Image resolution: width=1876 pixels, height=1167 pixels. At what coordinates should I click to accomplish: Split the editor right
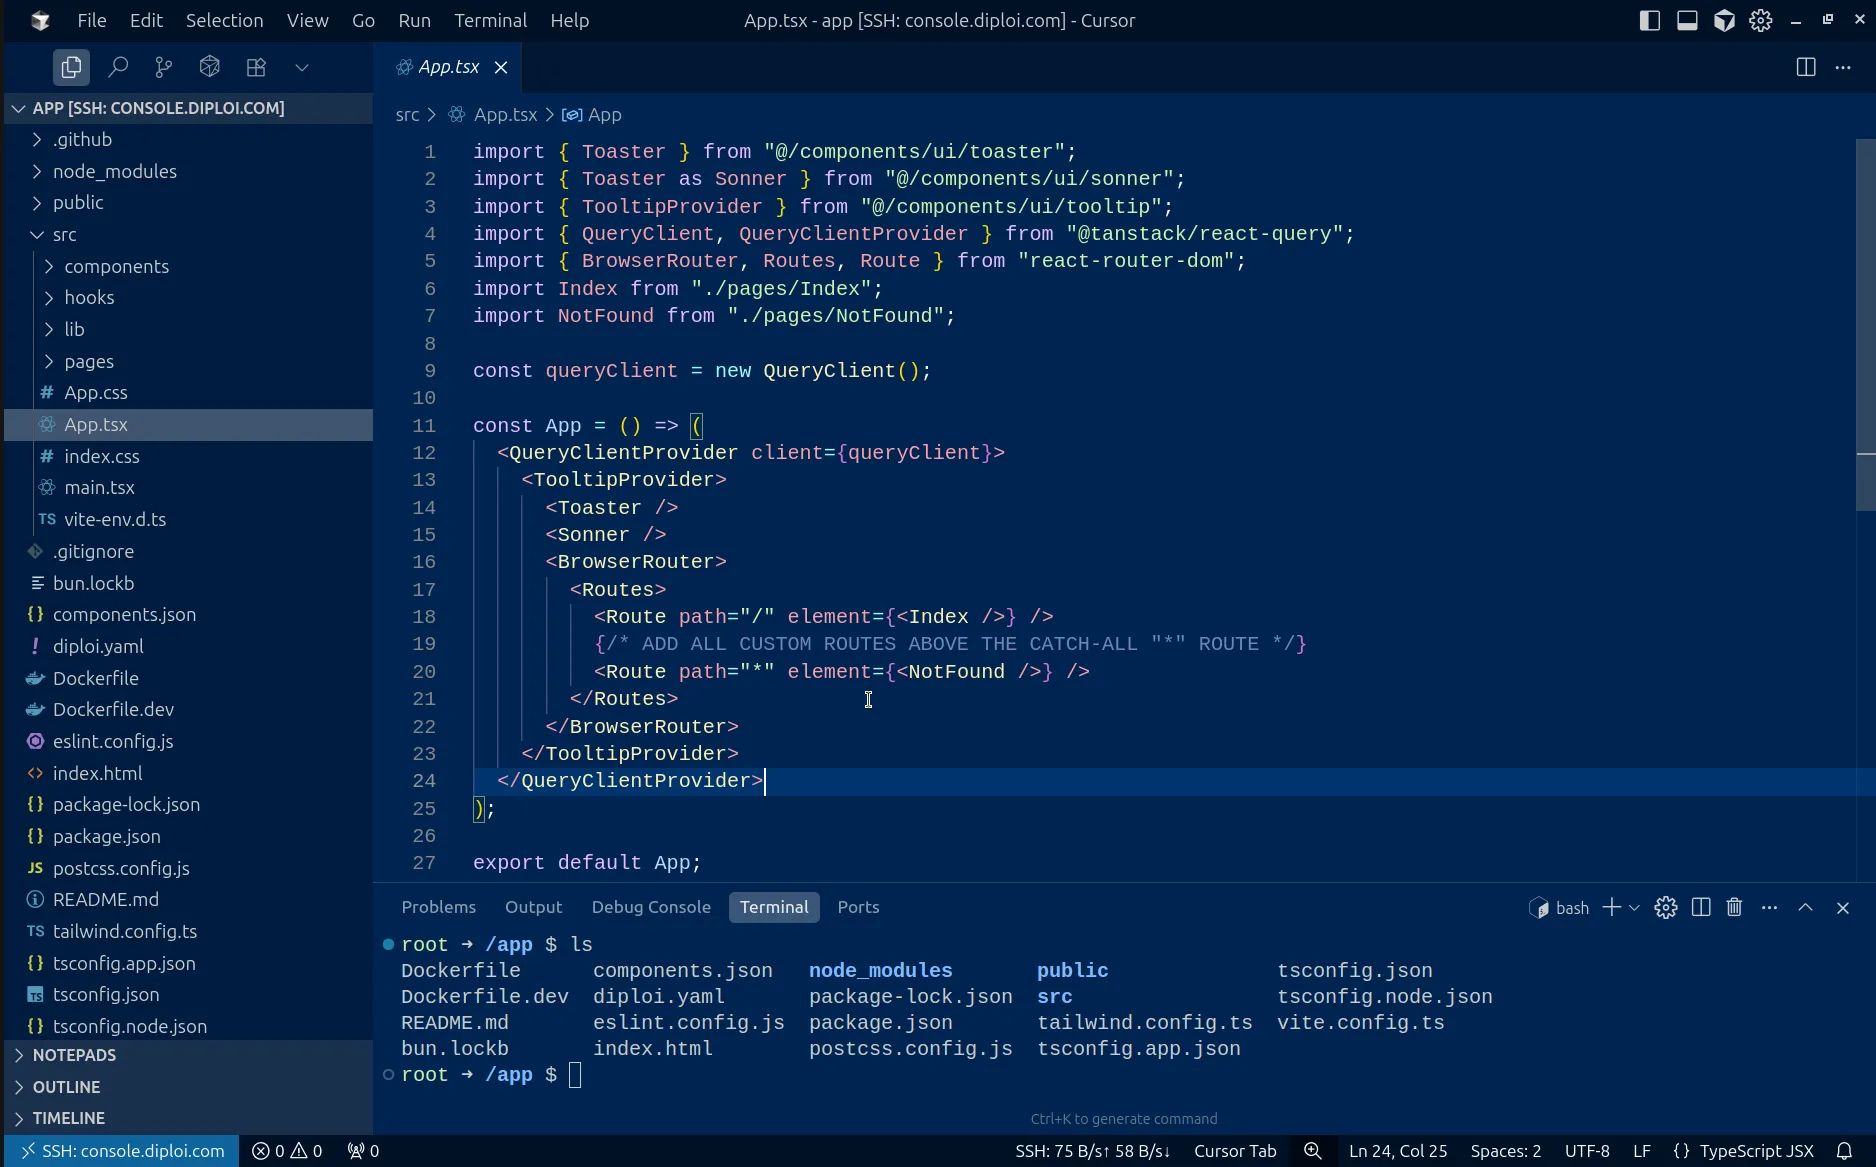(x=1805, y=67)
